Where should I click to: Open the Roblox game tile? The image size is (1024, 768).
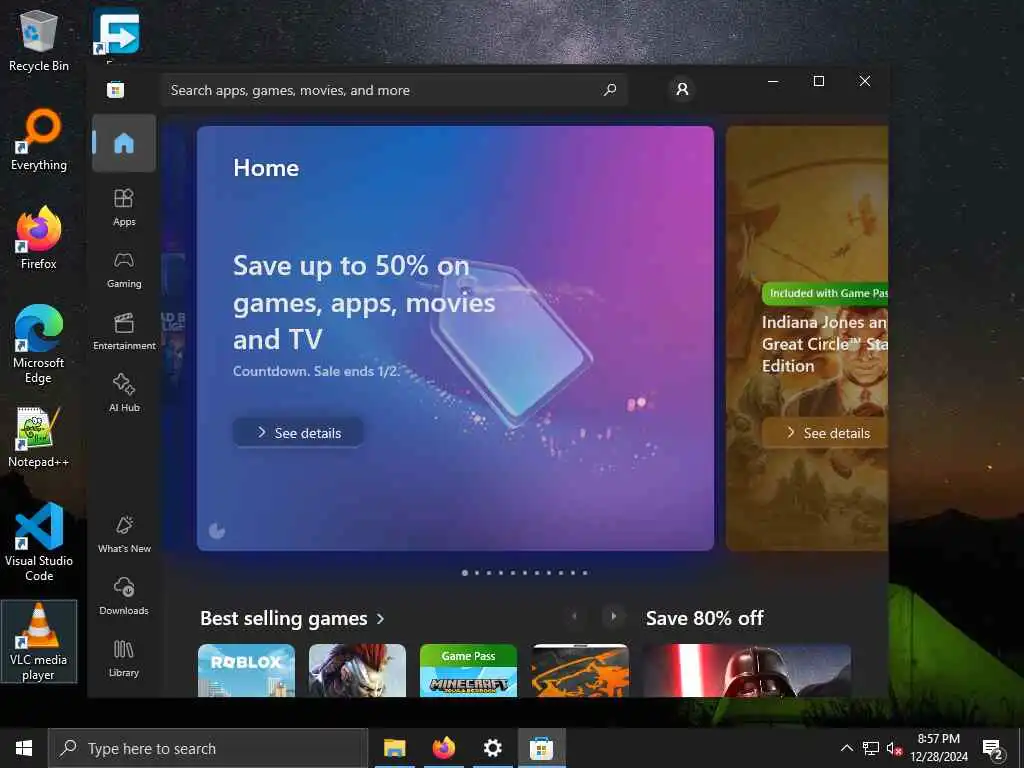click(246, 670)
